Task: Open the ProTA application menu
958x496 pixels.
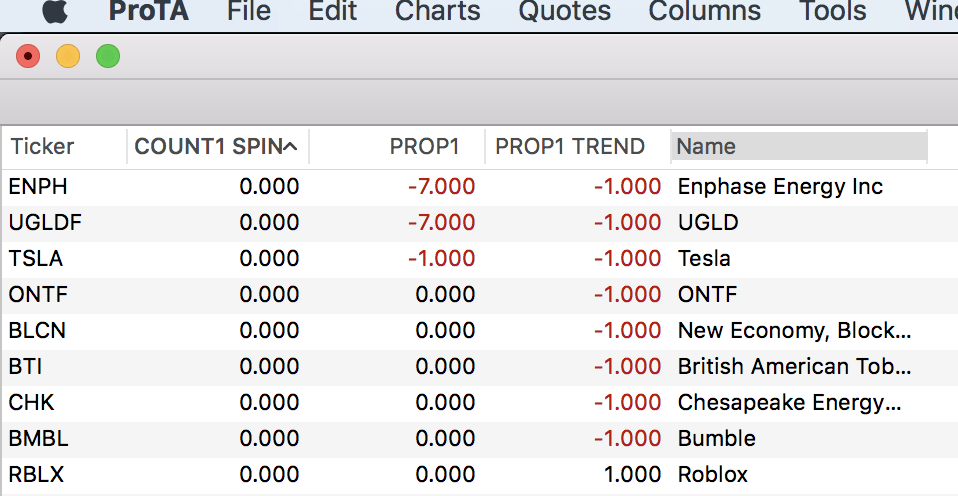Action: point(148,11)
